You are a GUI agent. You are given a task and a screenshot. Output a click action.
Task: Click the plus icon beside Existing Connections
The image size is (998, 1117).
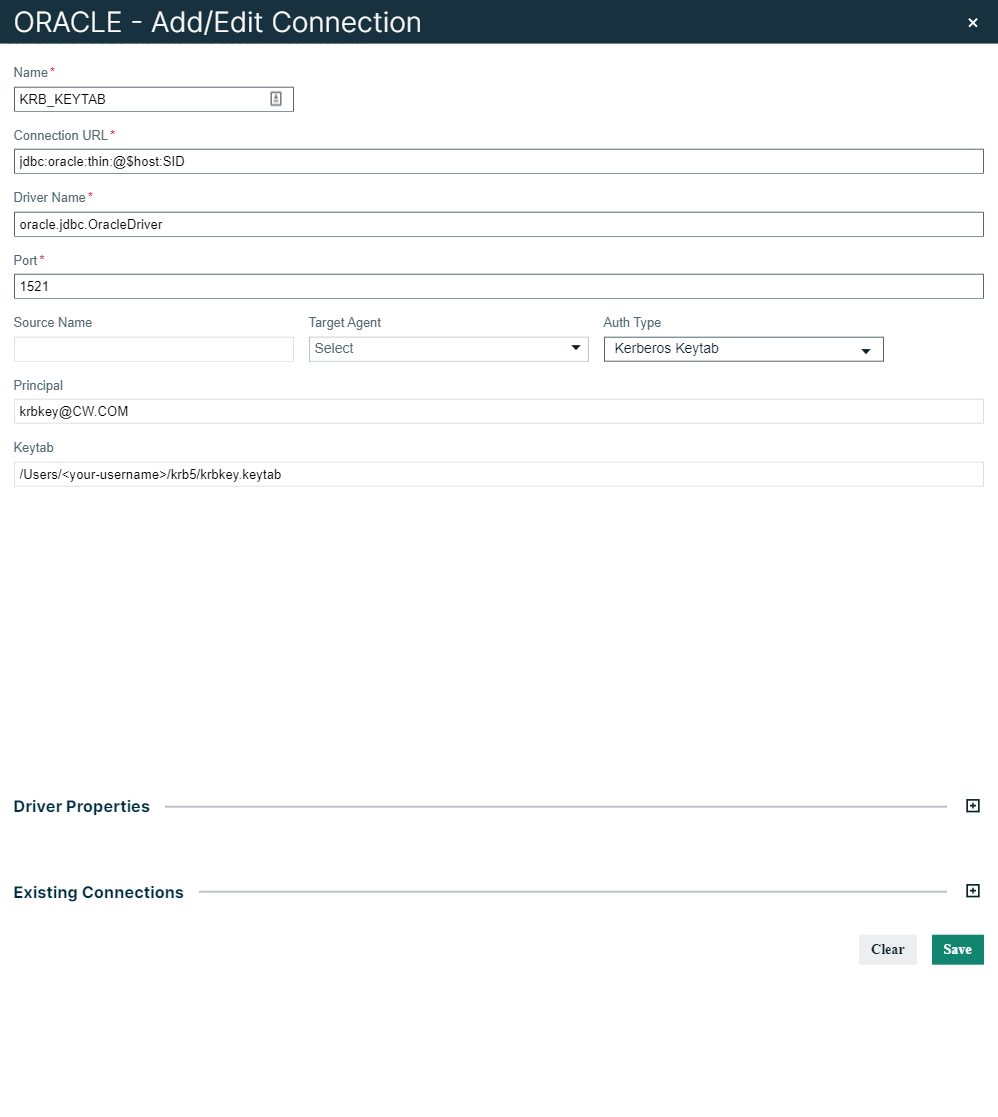pos(972,890)
